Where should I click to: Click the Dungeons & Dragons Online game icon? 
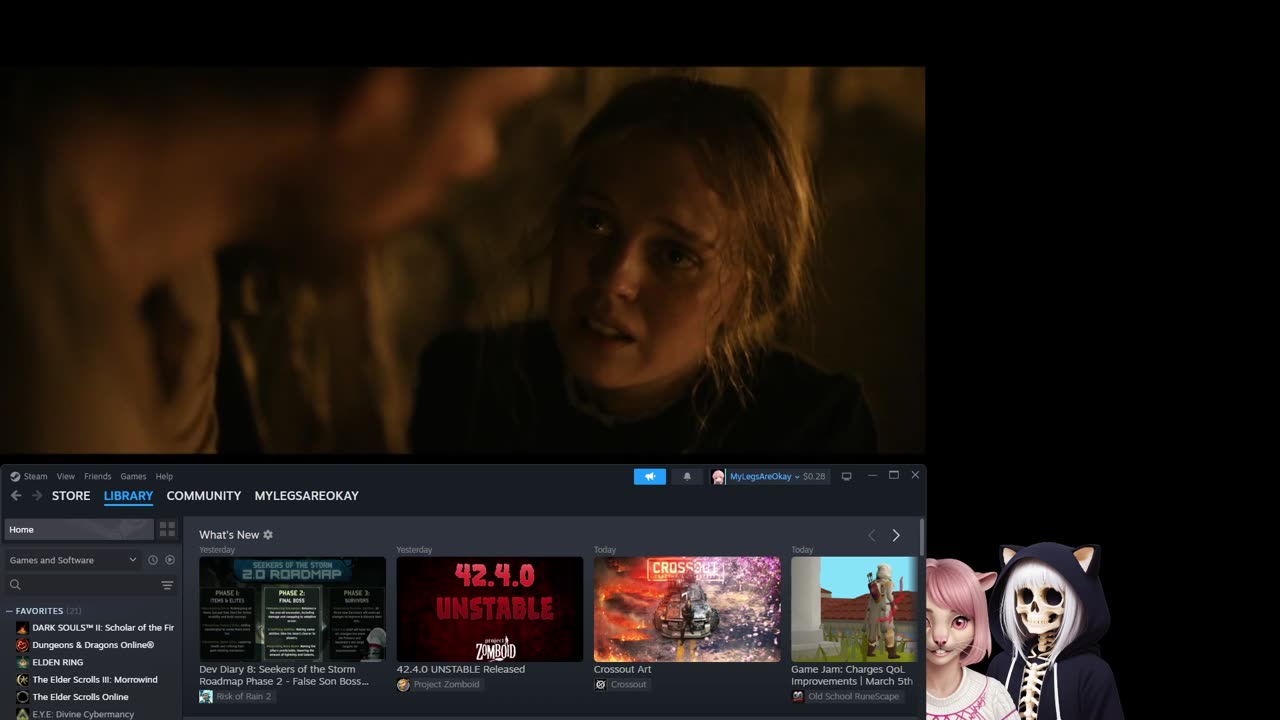click(22, 645)
